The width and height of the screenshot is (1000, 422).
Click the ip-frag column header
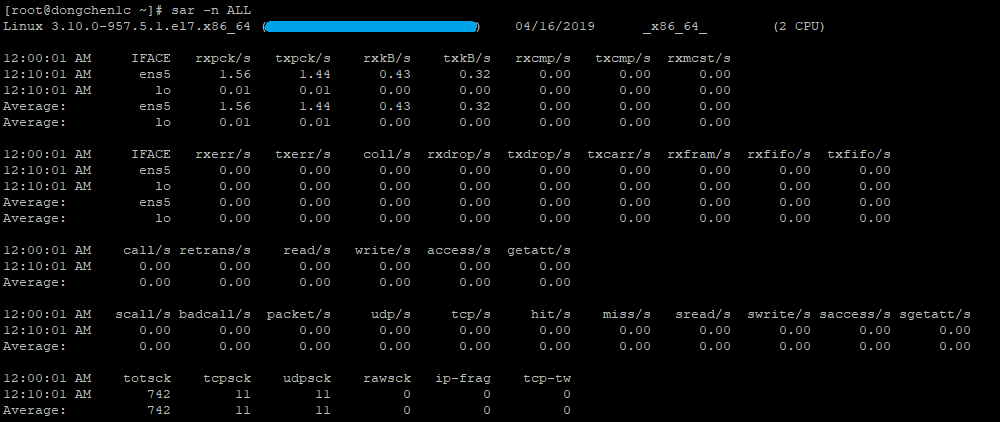[463, 378]
